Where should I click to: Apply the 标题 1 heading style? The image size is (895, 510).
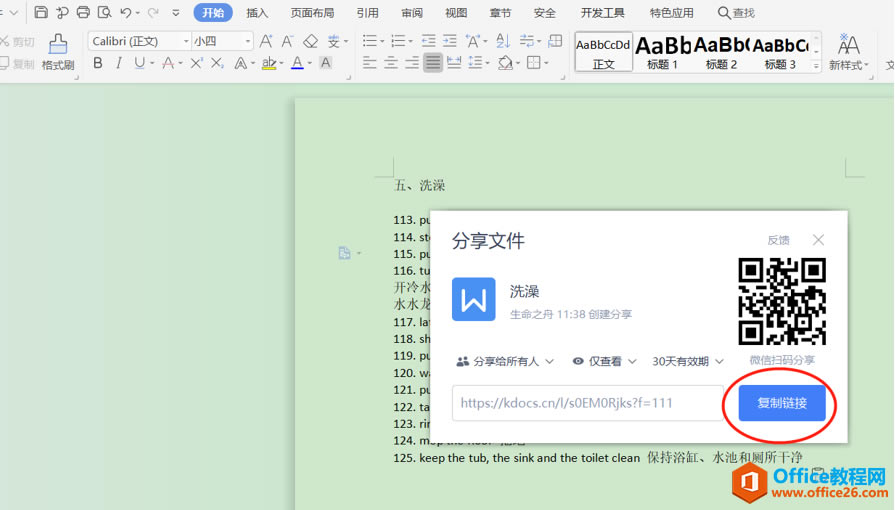(662, 52)
